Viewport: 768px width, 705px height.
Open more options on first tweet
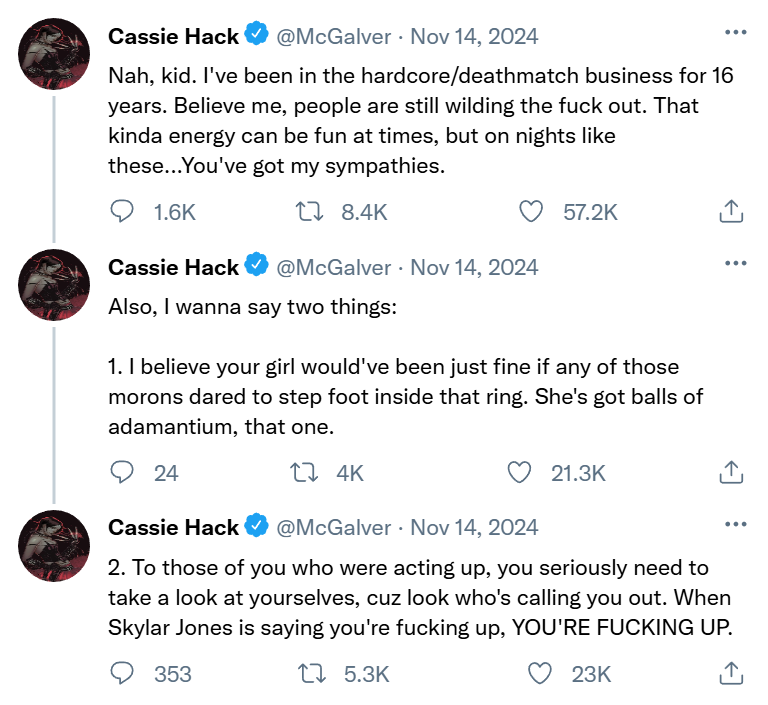click(x=735, y=33)
